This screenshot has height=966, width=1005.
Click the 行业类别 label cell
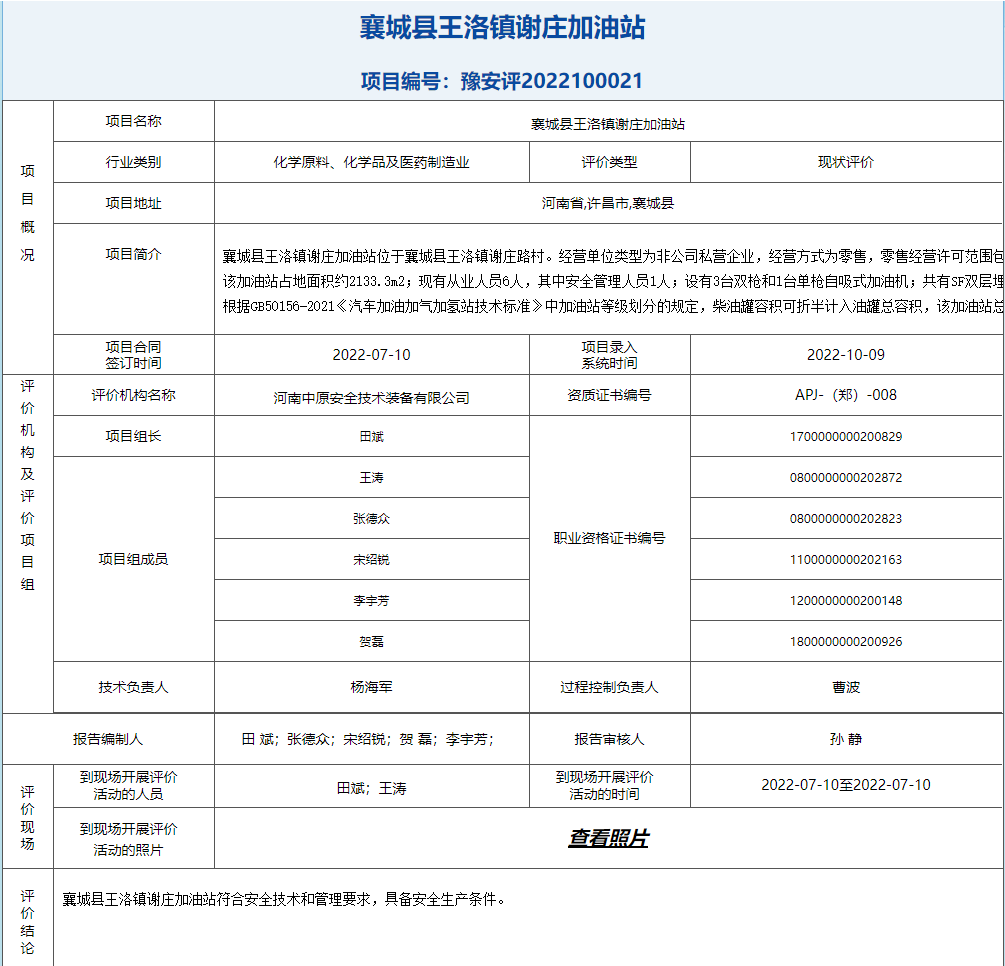point(133,162)
